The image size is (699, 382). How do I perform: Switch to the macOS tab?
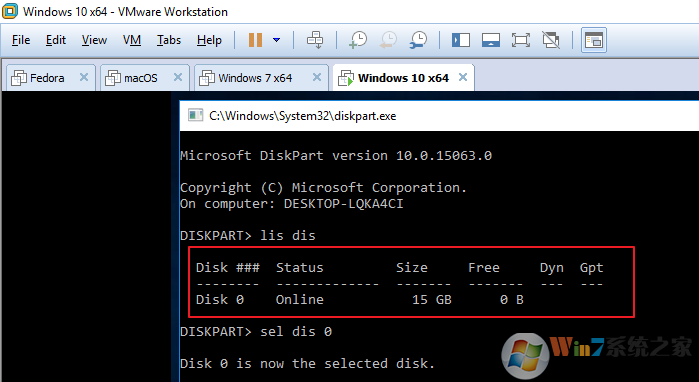(x=140, y=78)
